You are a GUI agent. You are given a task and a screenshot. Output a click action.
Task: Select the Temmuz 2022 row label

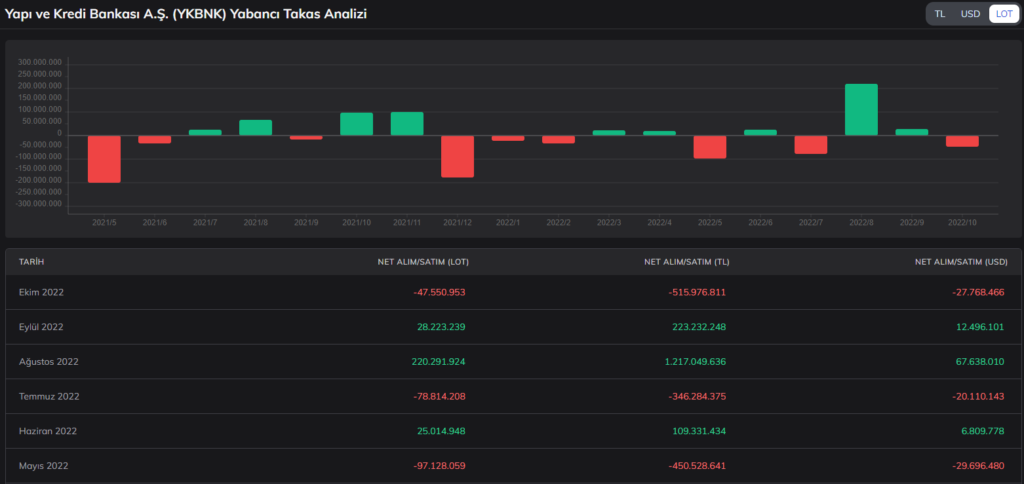pyautogui.click(x=48, y=396)
